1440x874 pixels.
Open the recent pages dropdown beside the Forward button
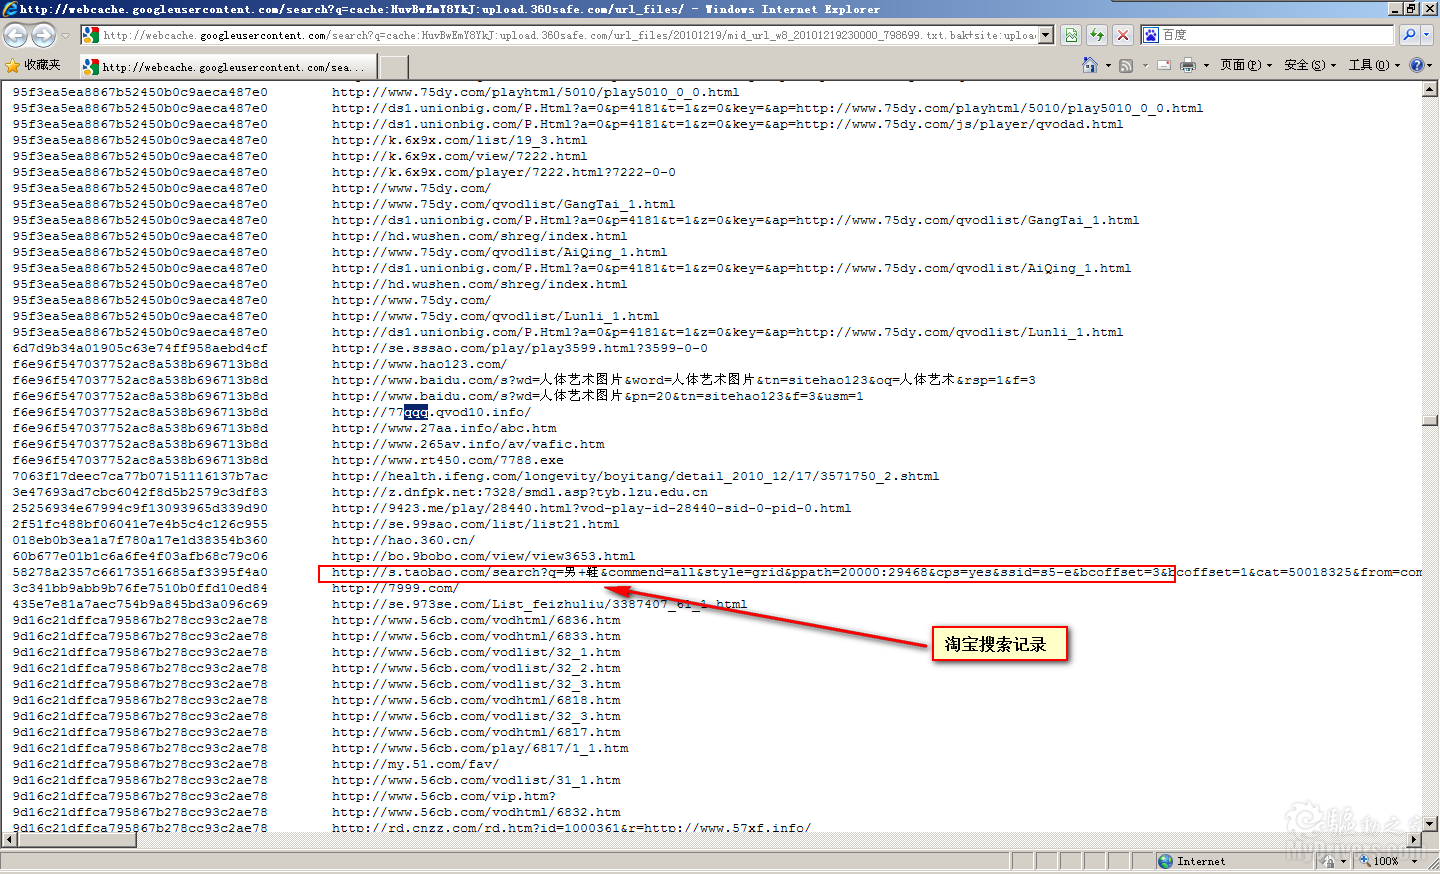pos(65,35)
